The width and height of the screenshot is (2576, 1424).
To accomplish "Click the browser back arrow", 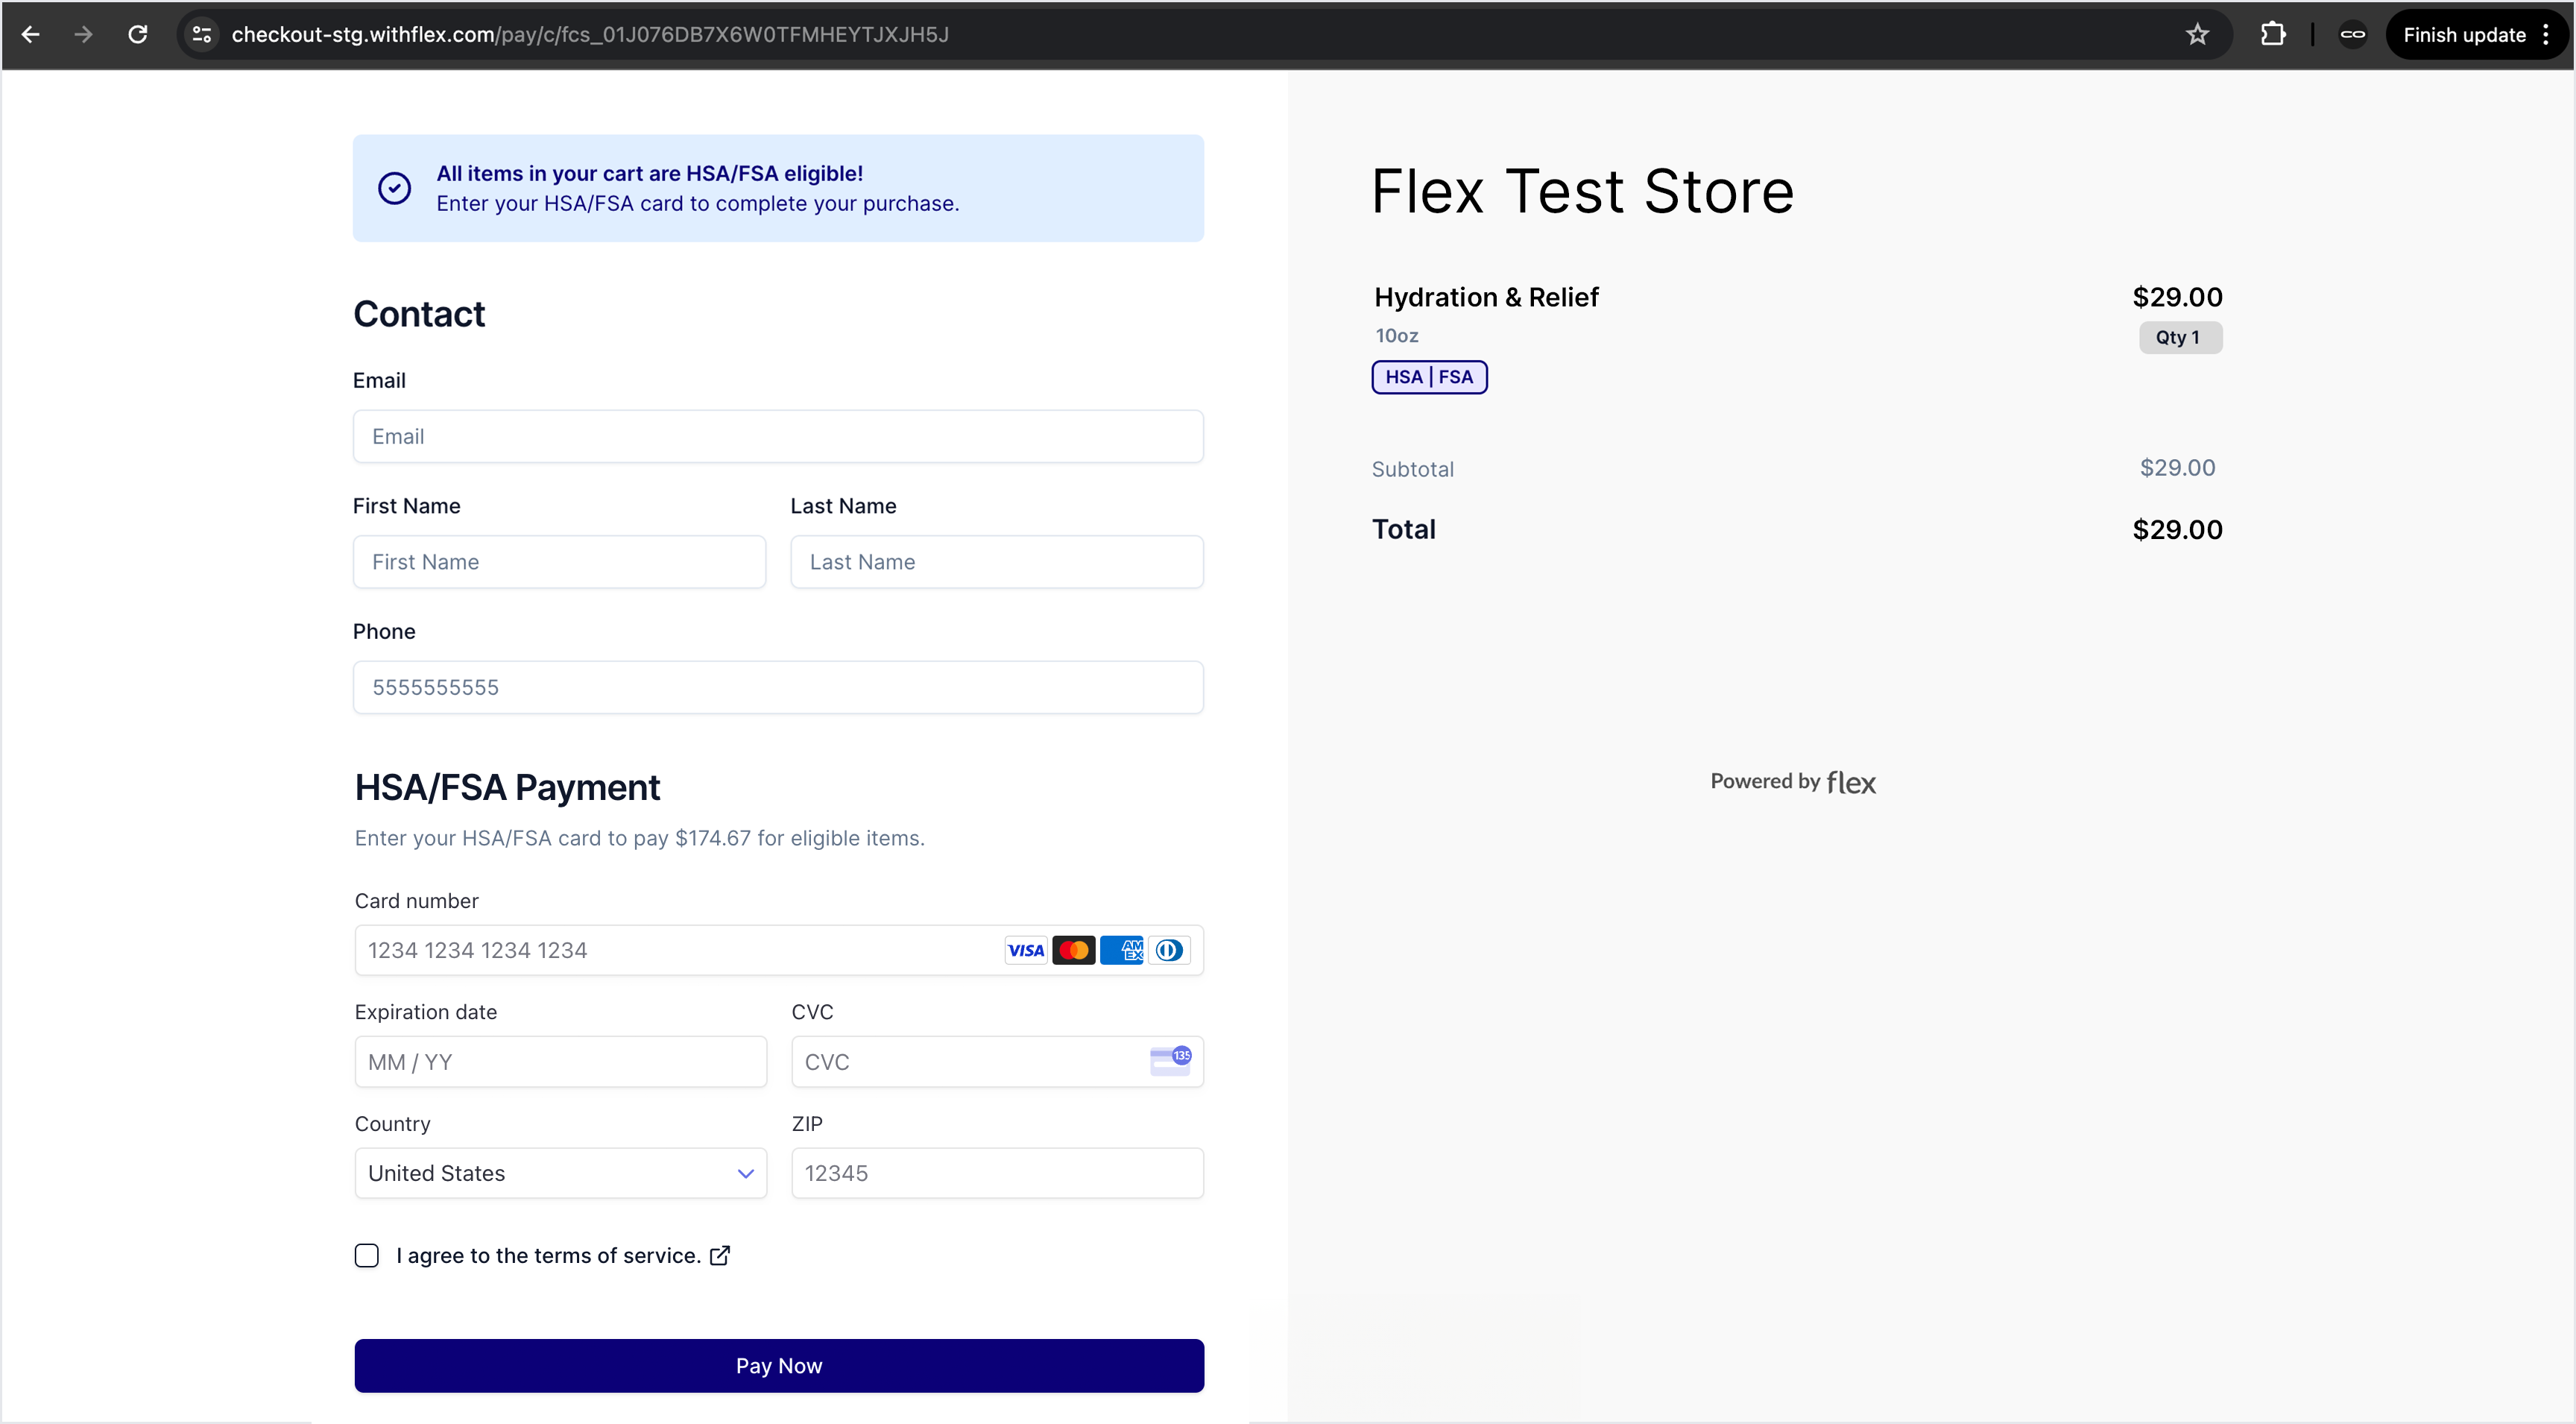I will point(30,35).
